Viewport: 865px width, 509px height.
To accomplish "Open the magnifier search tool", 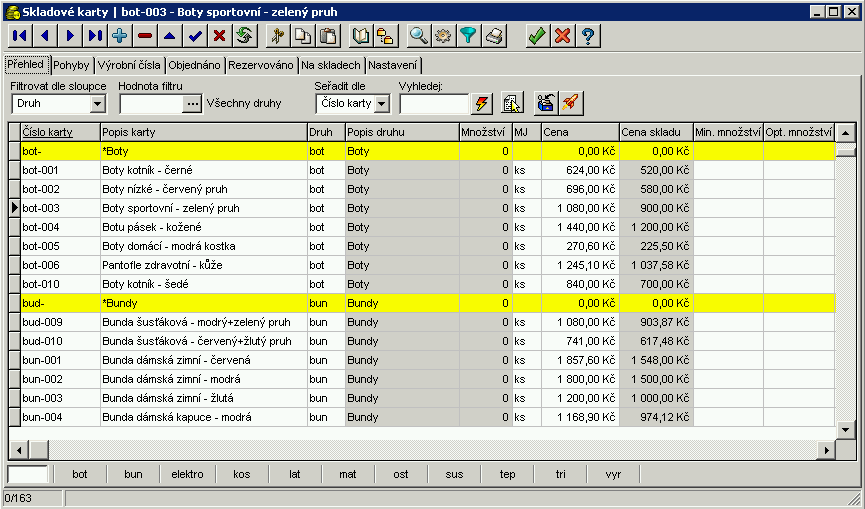I will tap(419, 36).
